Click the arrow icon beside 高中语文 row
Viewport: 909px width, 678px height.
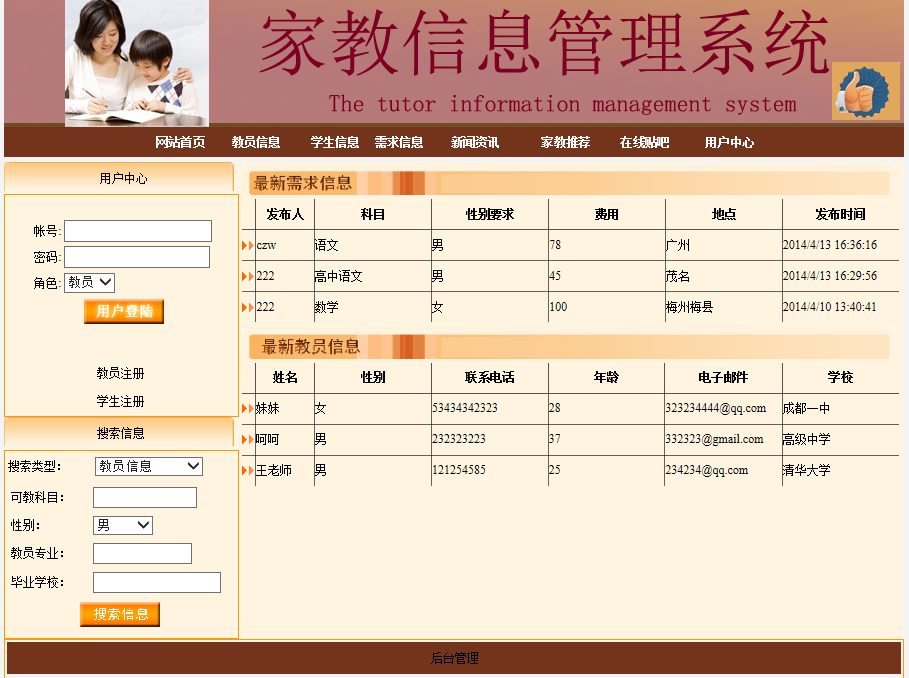[248, 276]
